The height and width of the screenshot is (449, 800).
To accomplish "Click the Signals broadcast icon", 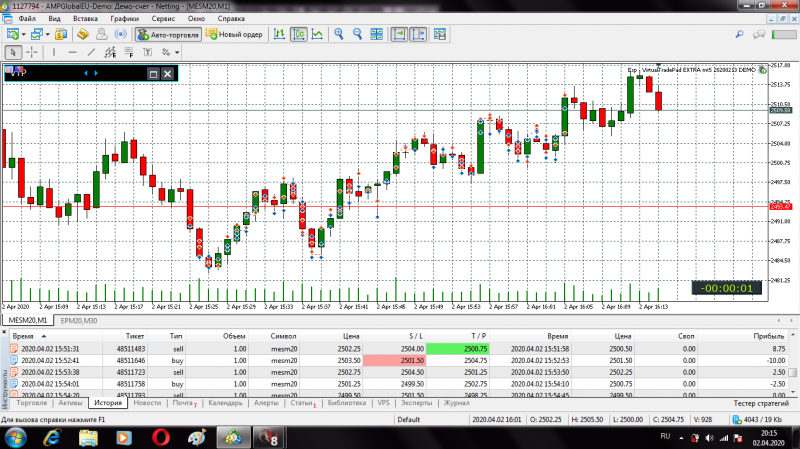I will click(121, 34).
